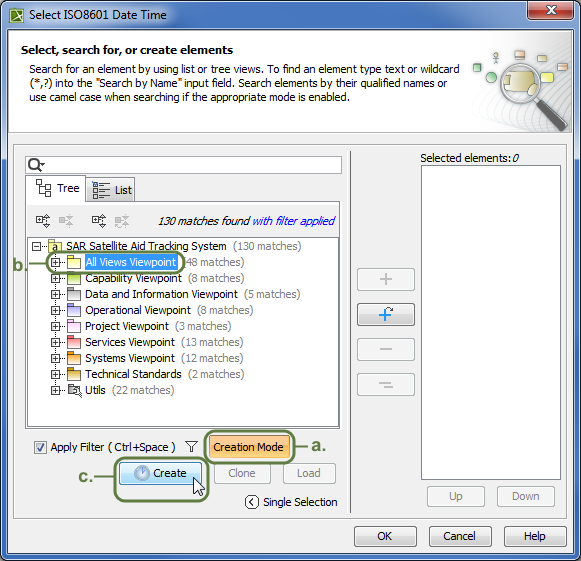Click the second expand toolbar icon
This screenshot has width=581, height=561.
[99, 221]
